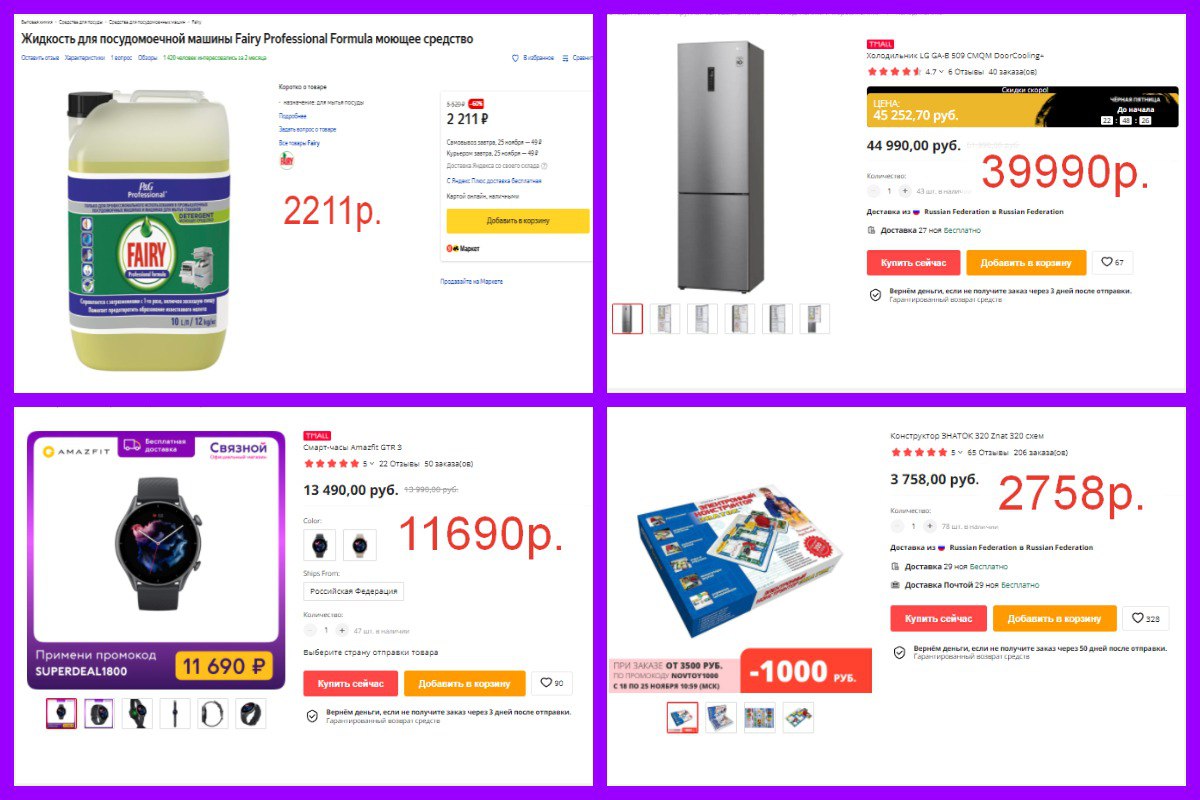
Task: Select the first refrigerator thumbnail with red border
Action: coord(627,318)
